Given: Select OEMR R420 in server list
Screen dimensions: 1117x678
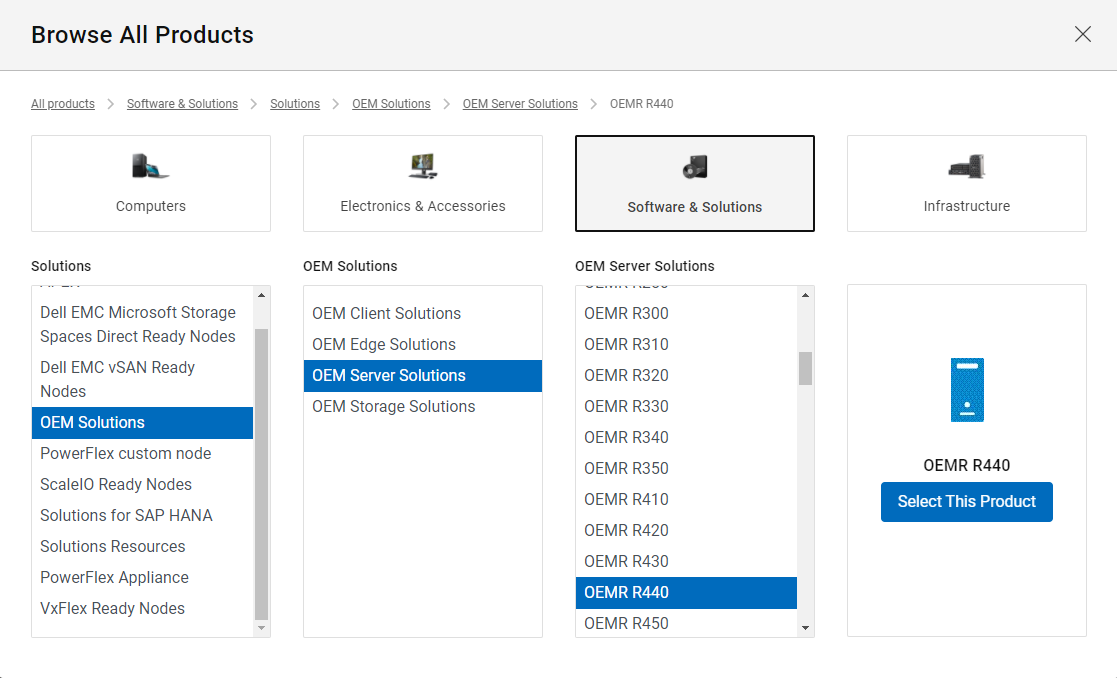Looking at the screenshot, I should 686,531.
